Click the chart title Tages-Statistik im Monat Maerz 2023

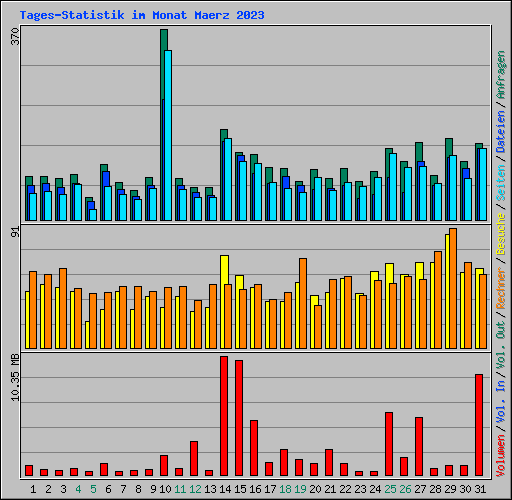(142, 15)
